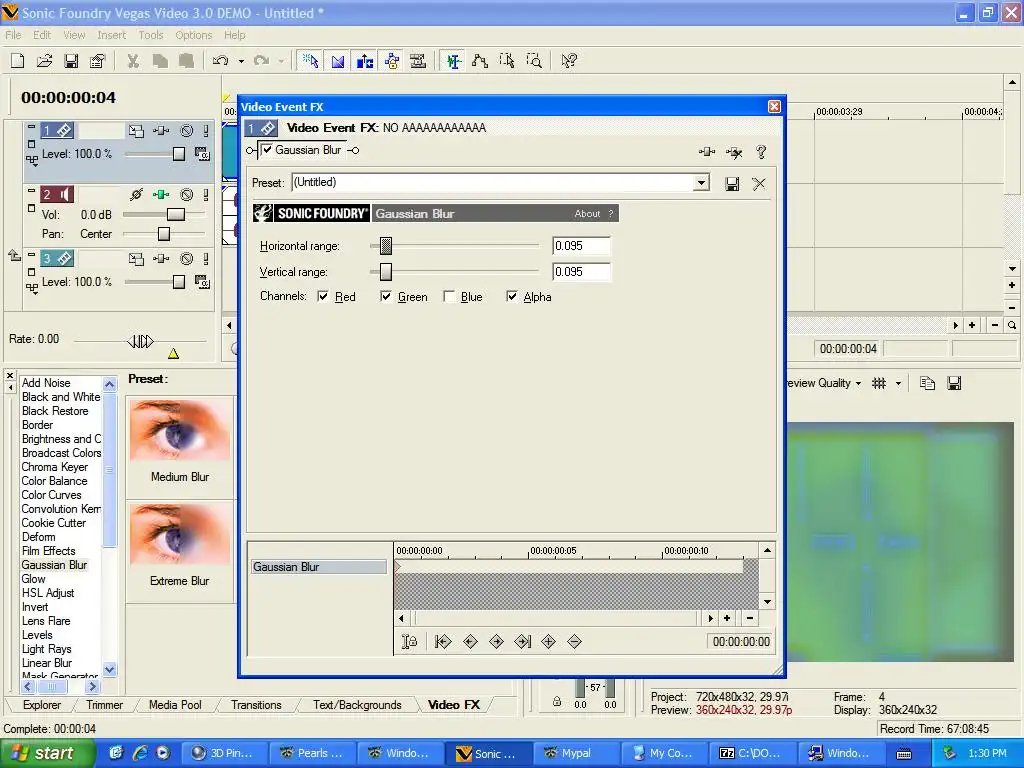Toggle the Red channel checkbox

point(323,296)
